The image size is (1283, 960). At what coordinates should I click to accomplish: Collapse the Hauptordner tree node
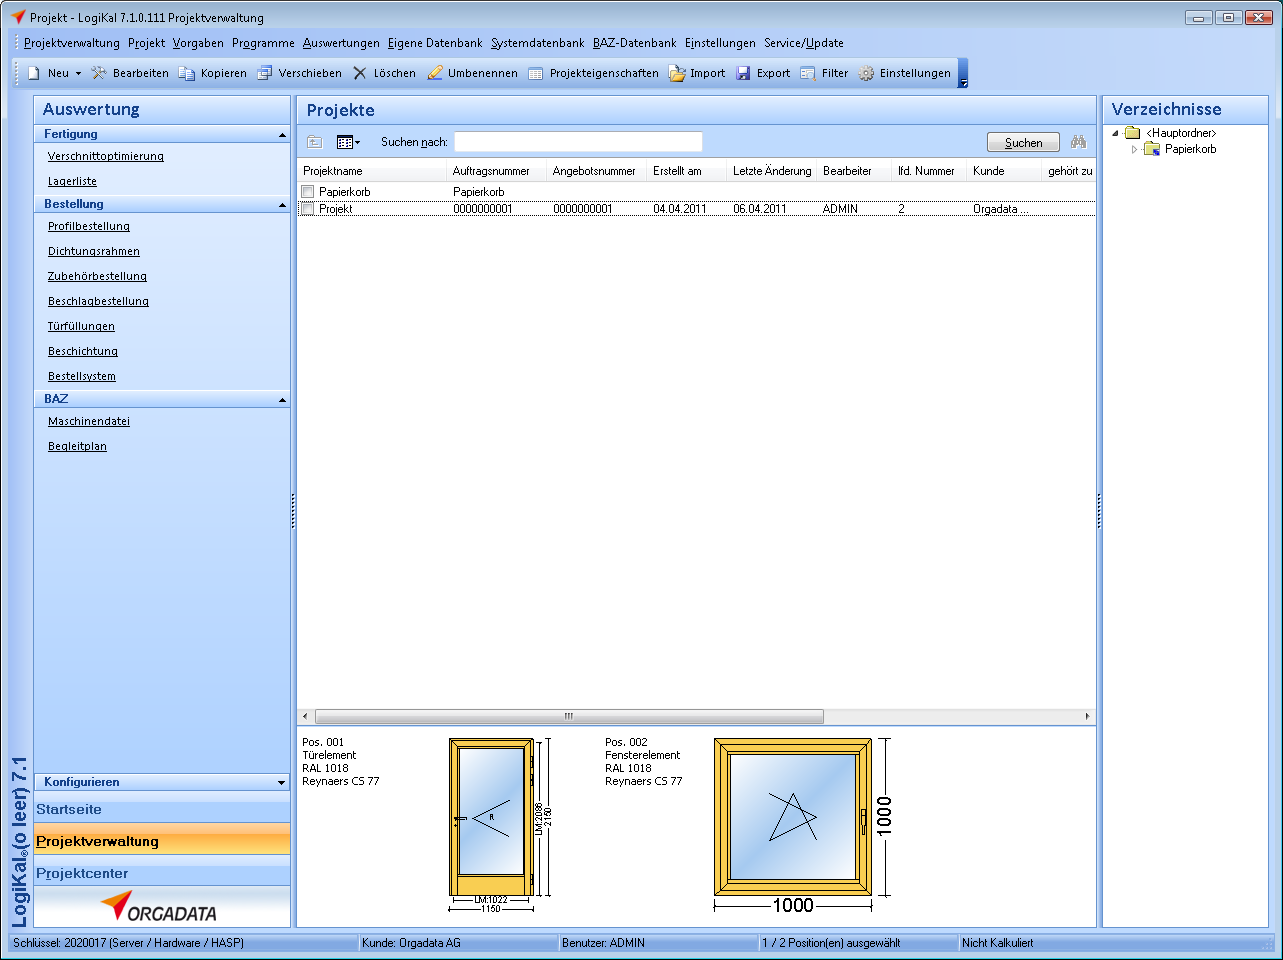[1116, 133]
